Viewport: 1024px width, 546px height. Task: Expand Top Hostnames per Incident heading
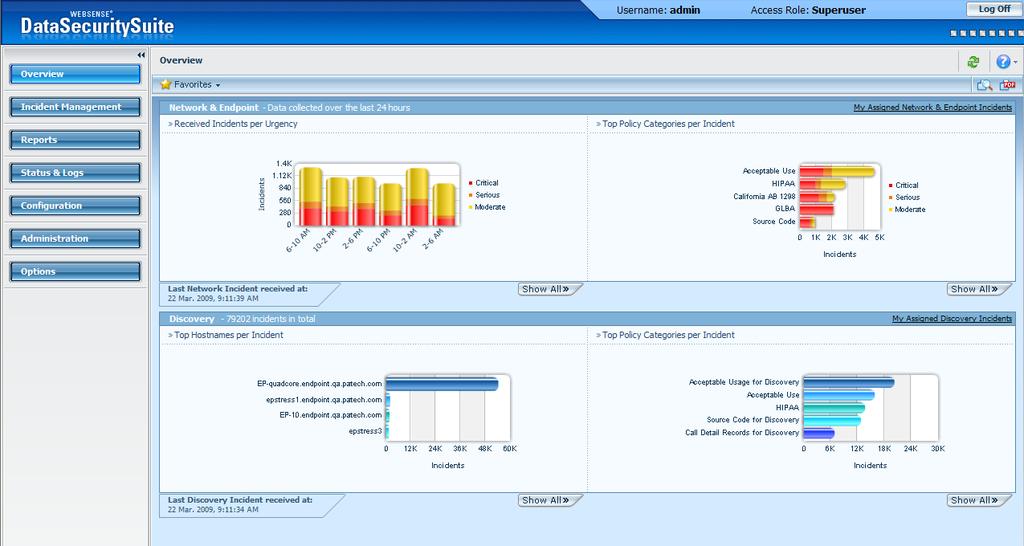click(225, 335)
